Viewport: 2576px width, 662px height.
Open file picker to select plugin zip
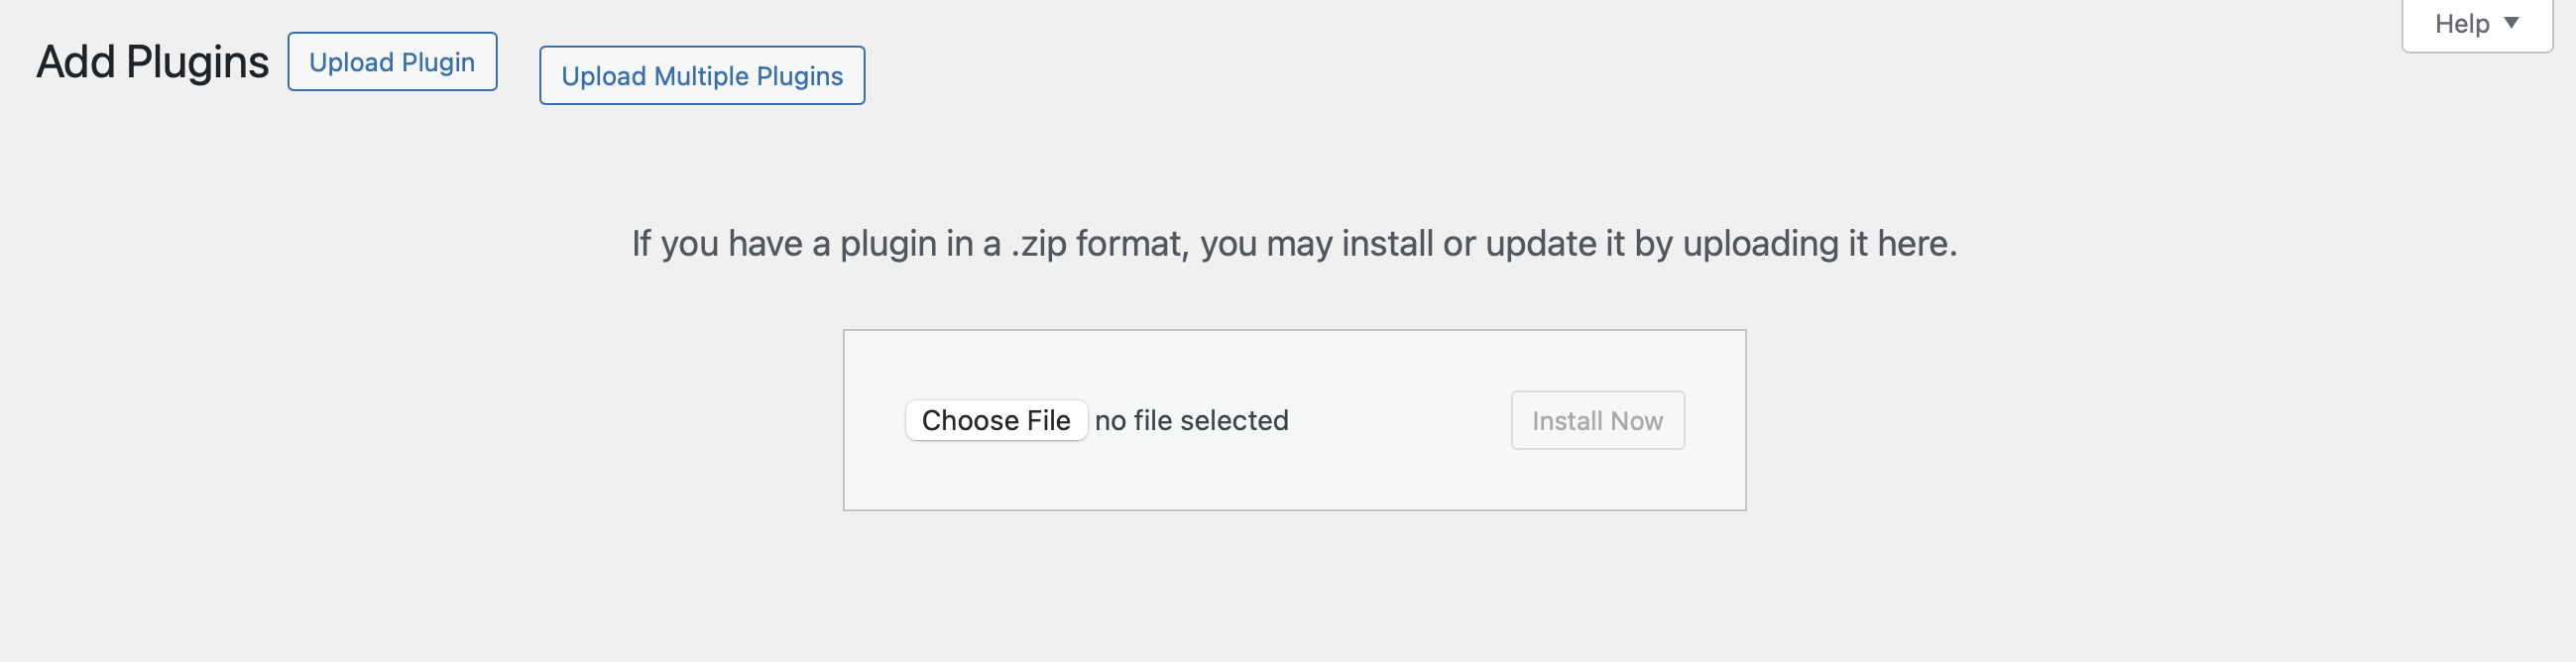point(996,420)
